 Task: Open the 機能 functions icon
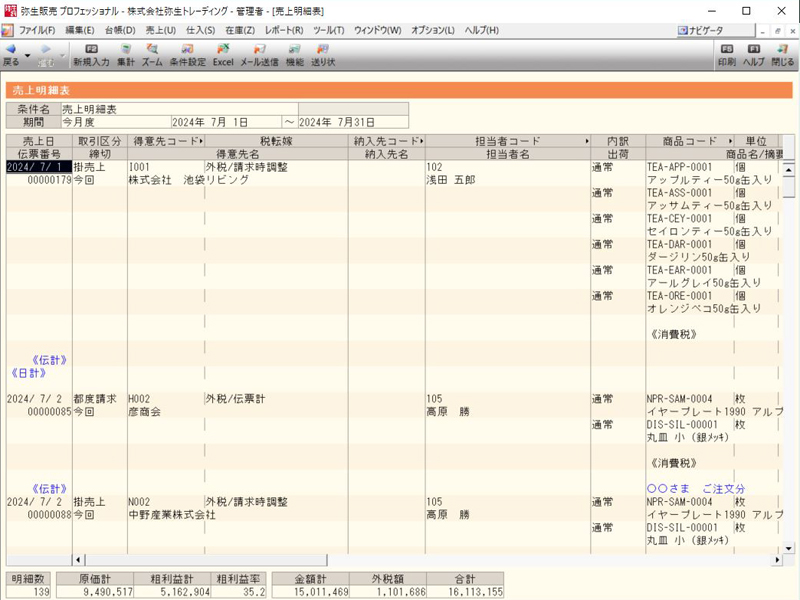[x=294, y=49]
